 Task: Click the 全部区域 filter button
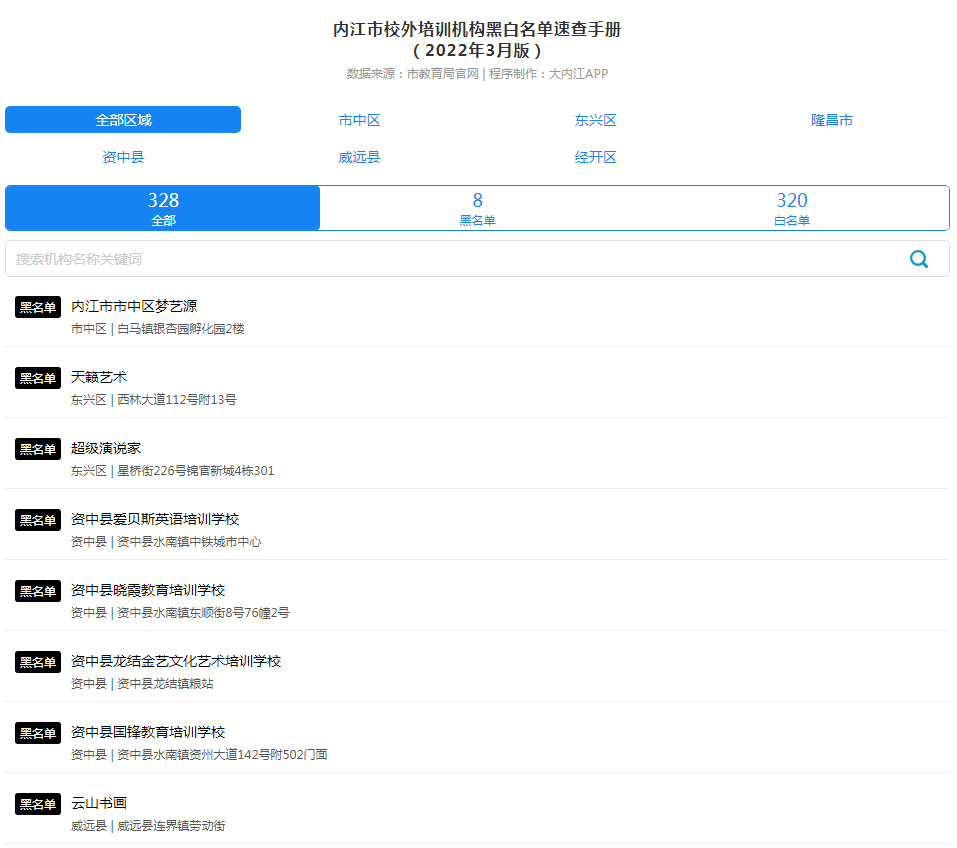click(x=123, y=119)
